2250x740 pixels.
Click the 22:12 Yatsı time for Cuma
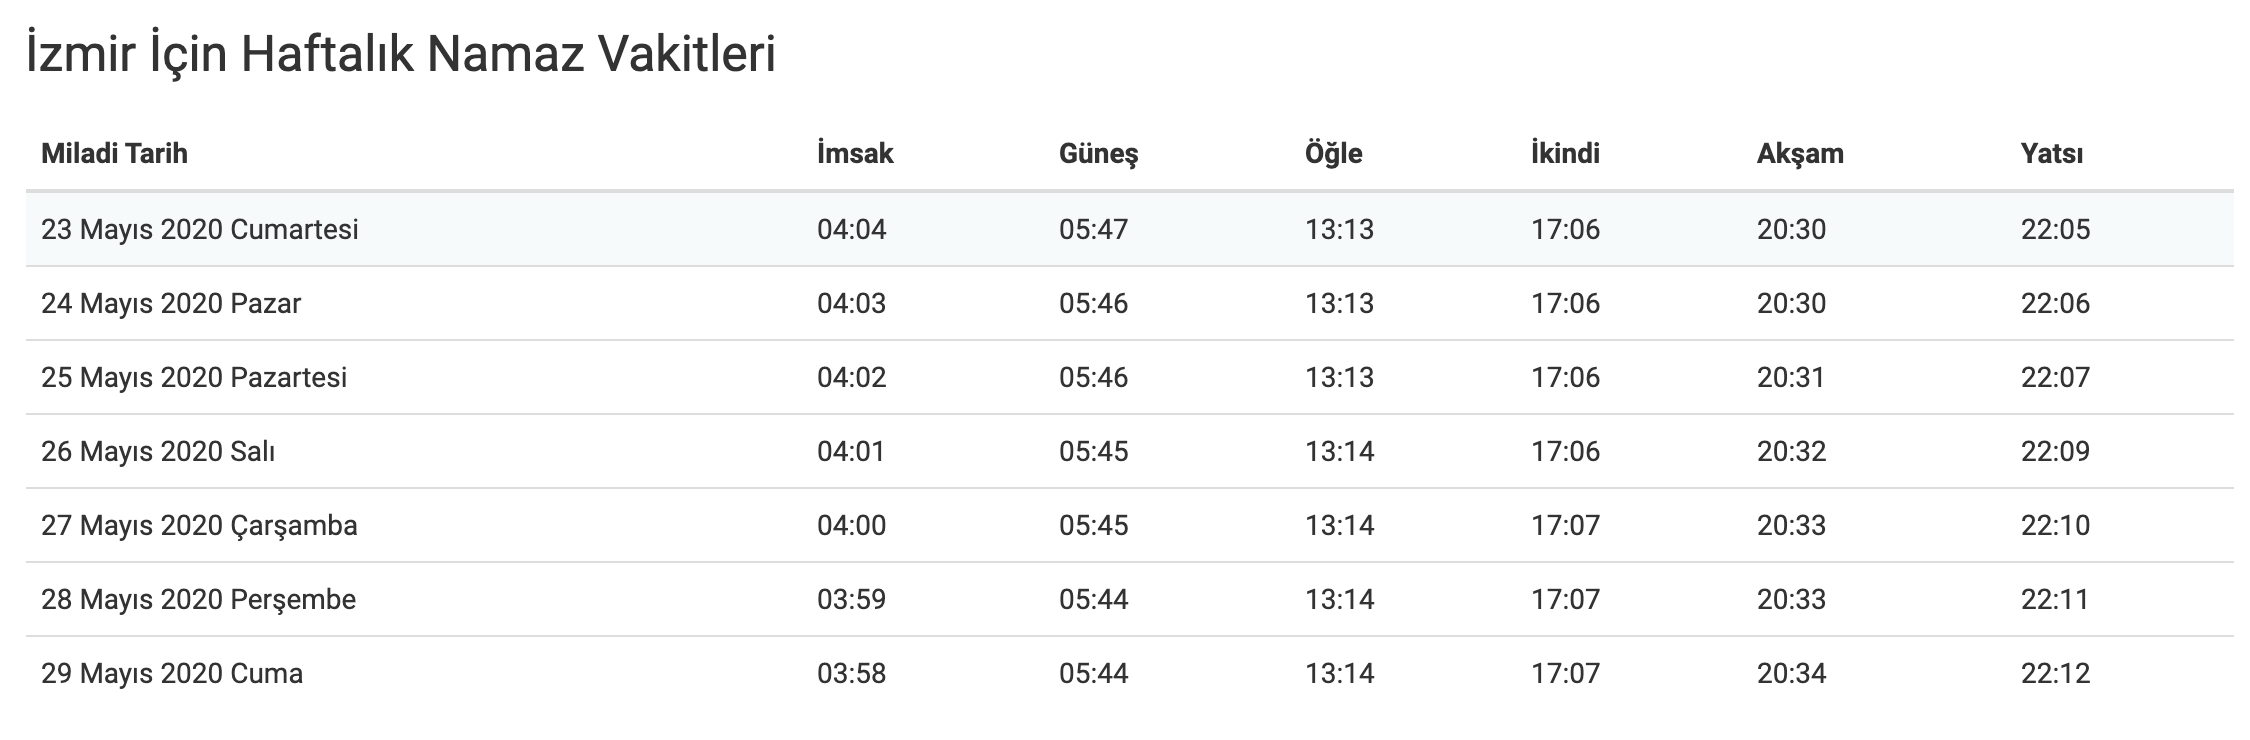pos(2055,674)
